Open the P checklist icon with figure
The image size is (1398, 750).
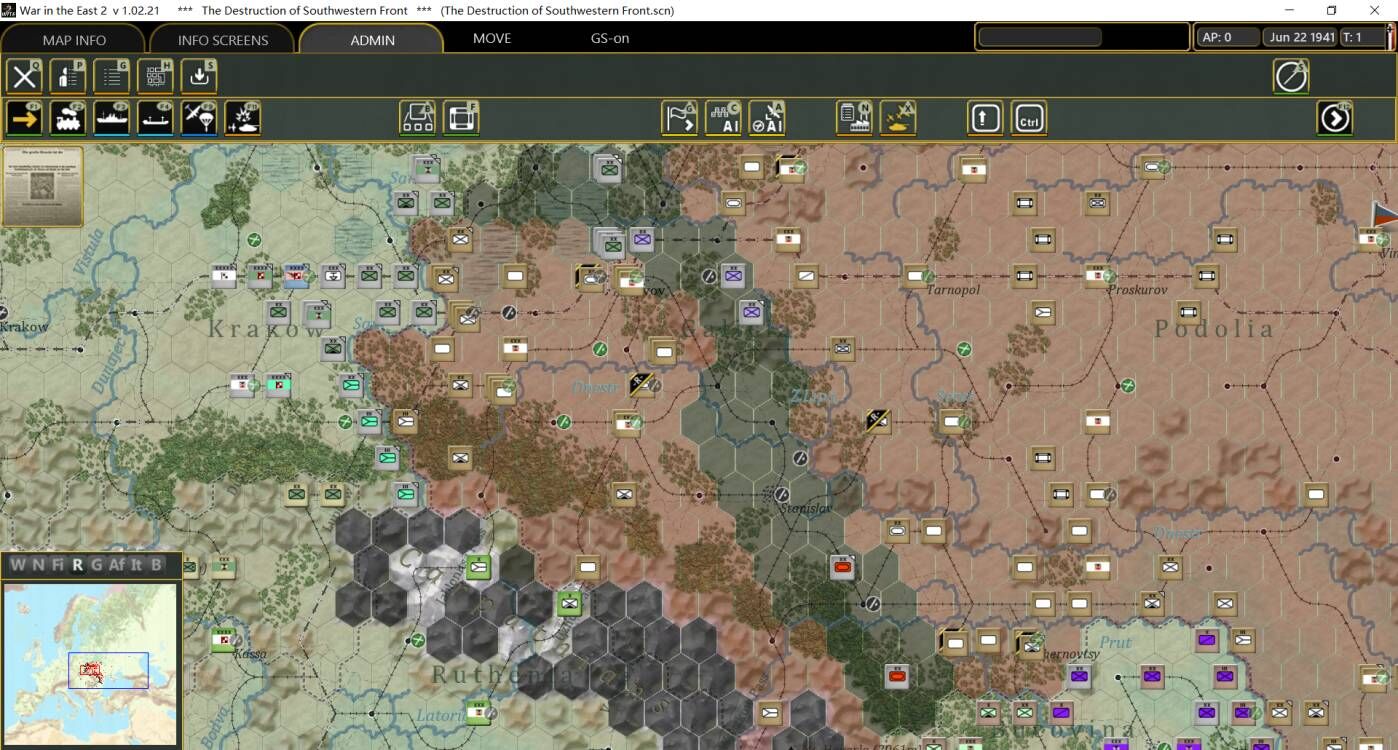[68, 76]
